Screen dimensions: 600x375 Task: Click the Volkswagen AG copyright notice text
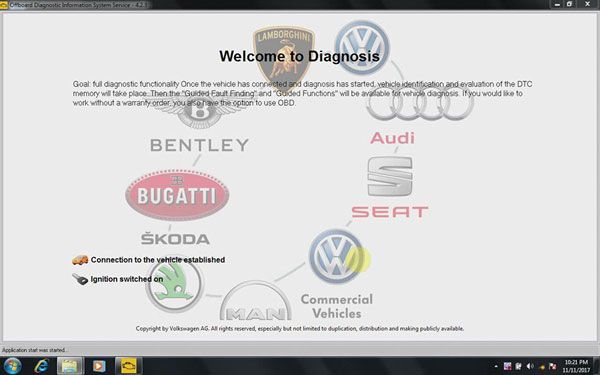click(300, 328)
